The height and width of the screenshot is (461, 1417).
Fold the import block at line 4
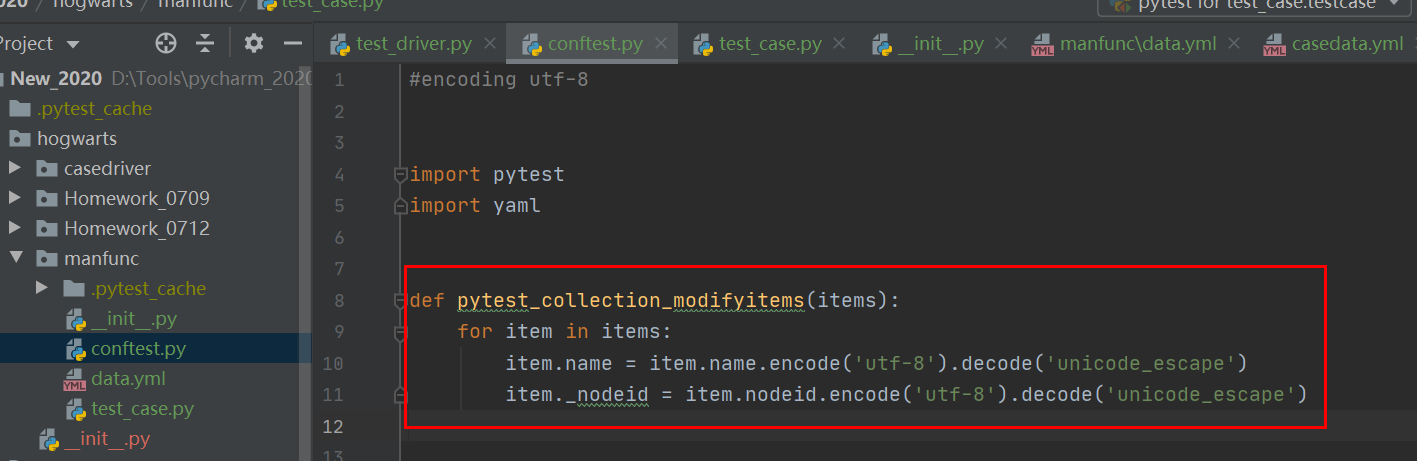click(x=400, y=175)
